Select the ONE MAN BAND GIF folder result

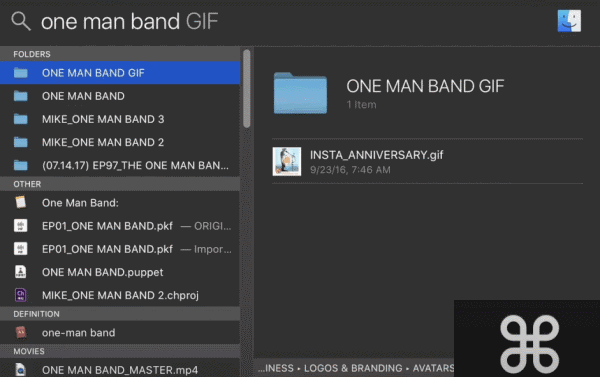(120, 73)
